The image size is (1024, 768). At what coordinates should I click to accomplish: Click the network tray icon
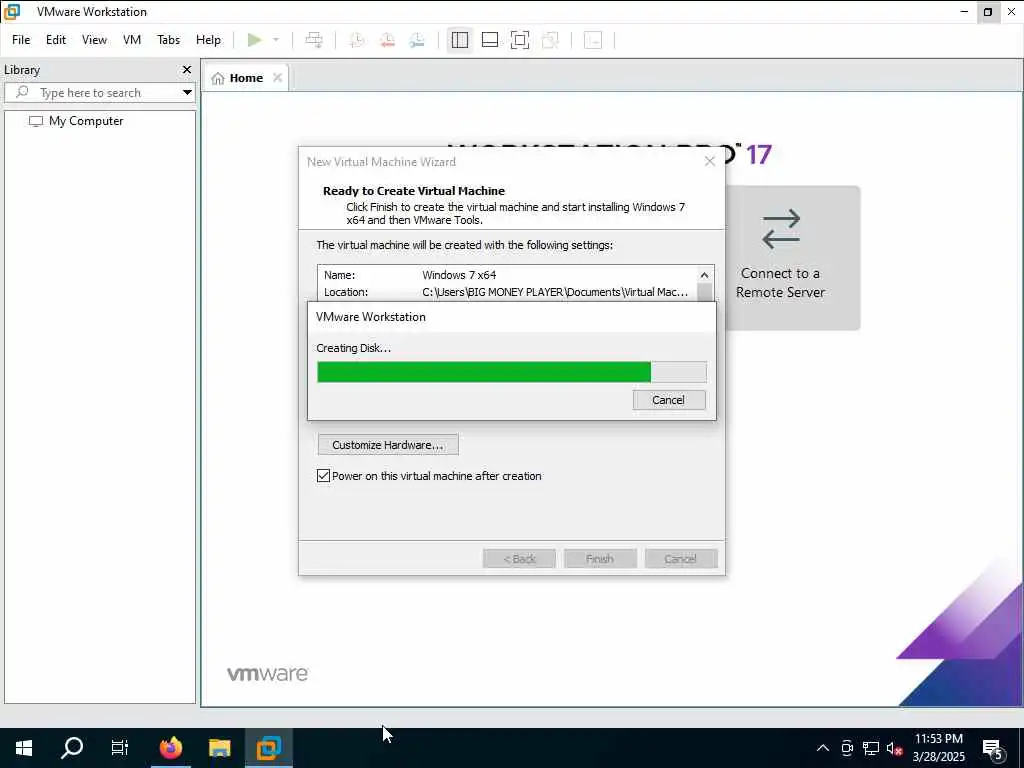(x=871, y=748)
